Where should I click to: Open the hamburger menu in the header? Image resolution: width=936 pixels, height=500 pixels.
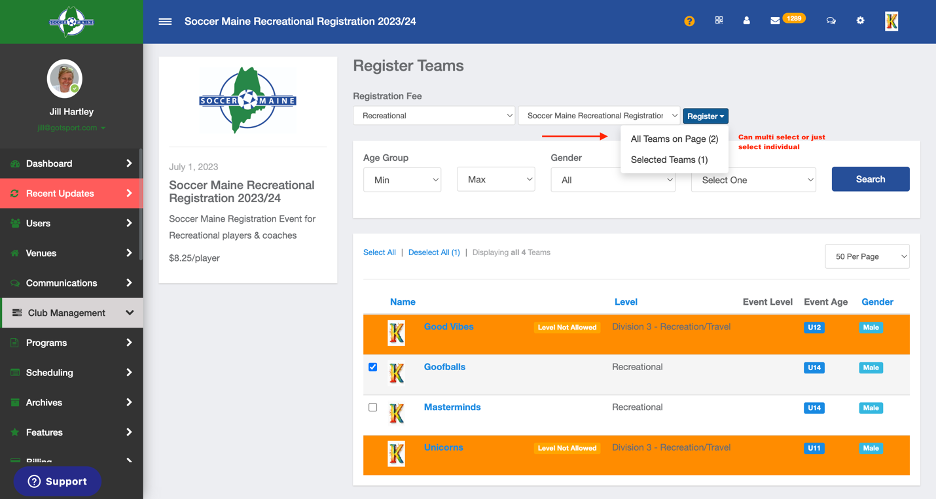tap(165, 21)
